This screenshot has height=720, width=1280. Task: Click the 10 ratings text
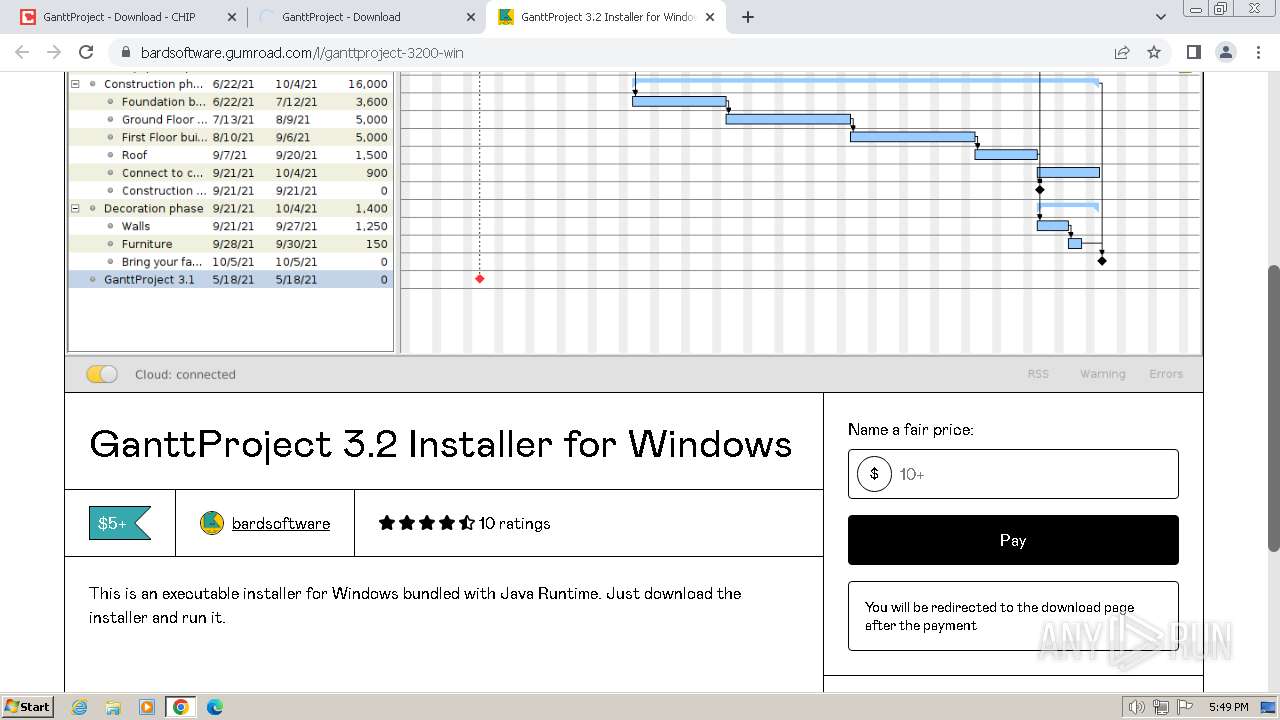point(515,523)
